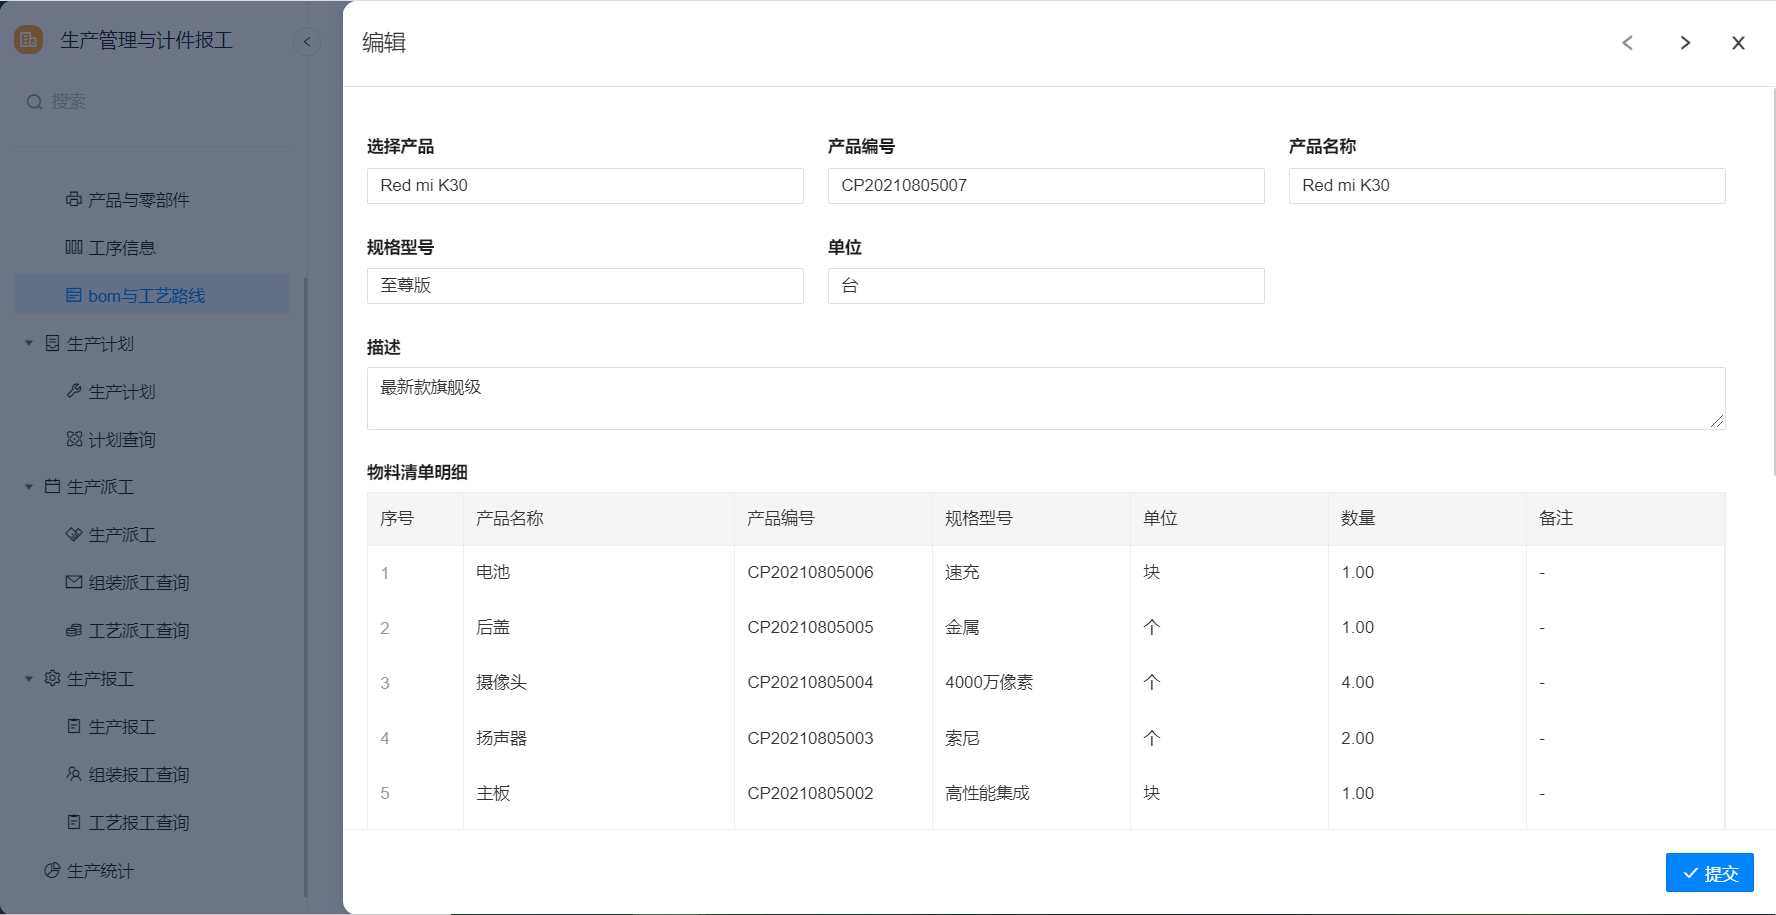Image resolution: width=1776 pixels, height=915 pixels.
Task: Click product code CP20210805006
Action: click(810, 572)
